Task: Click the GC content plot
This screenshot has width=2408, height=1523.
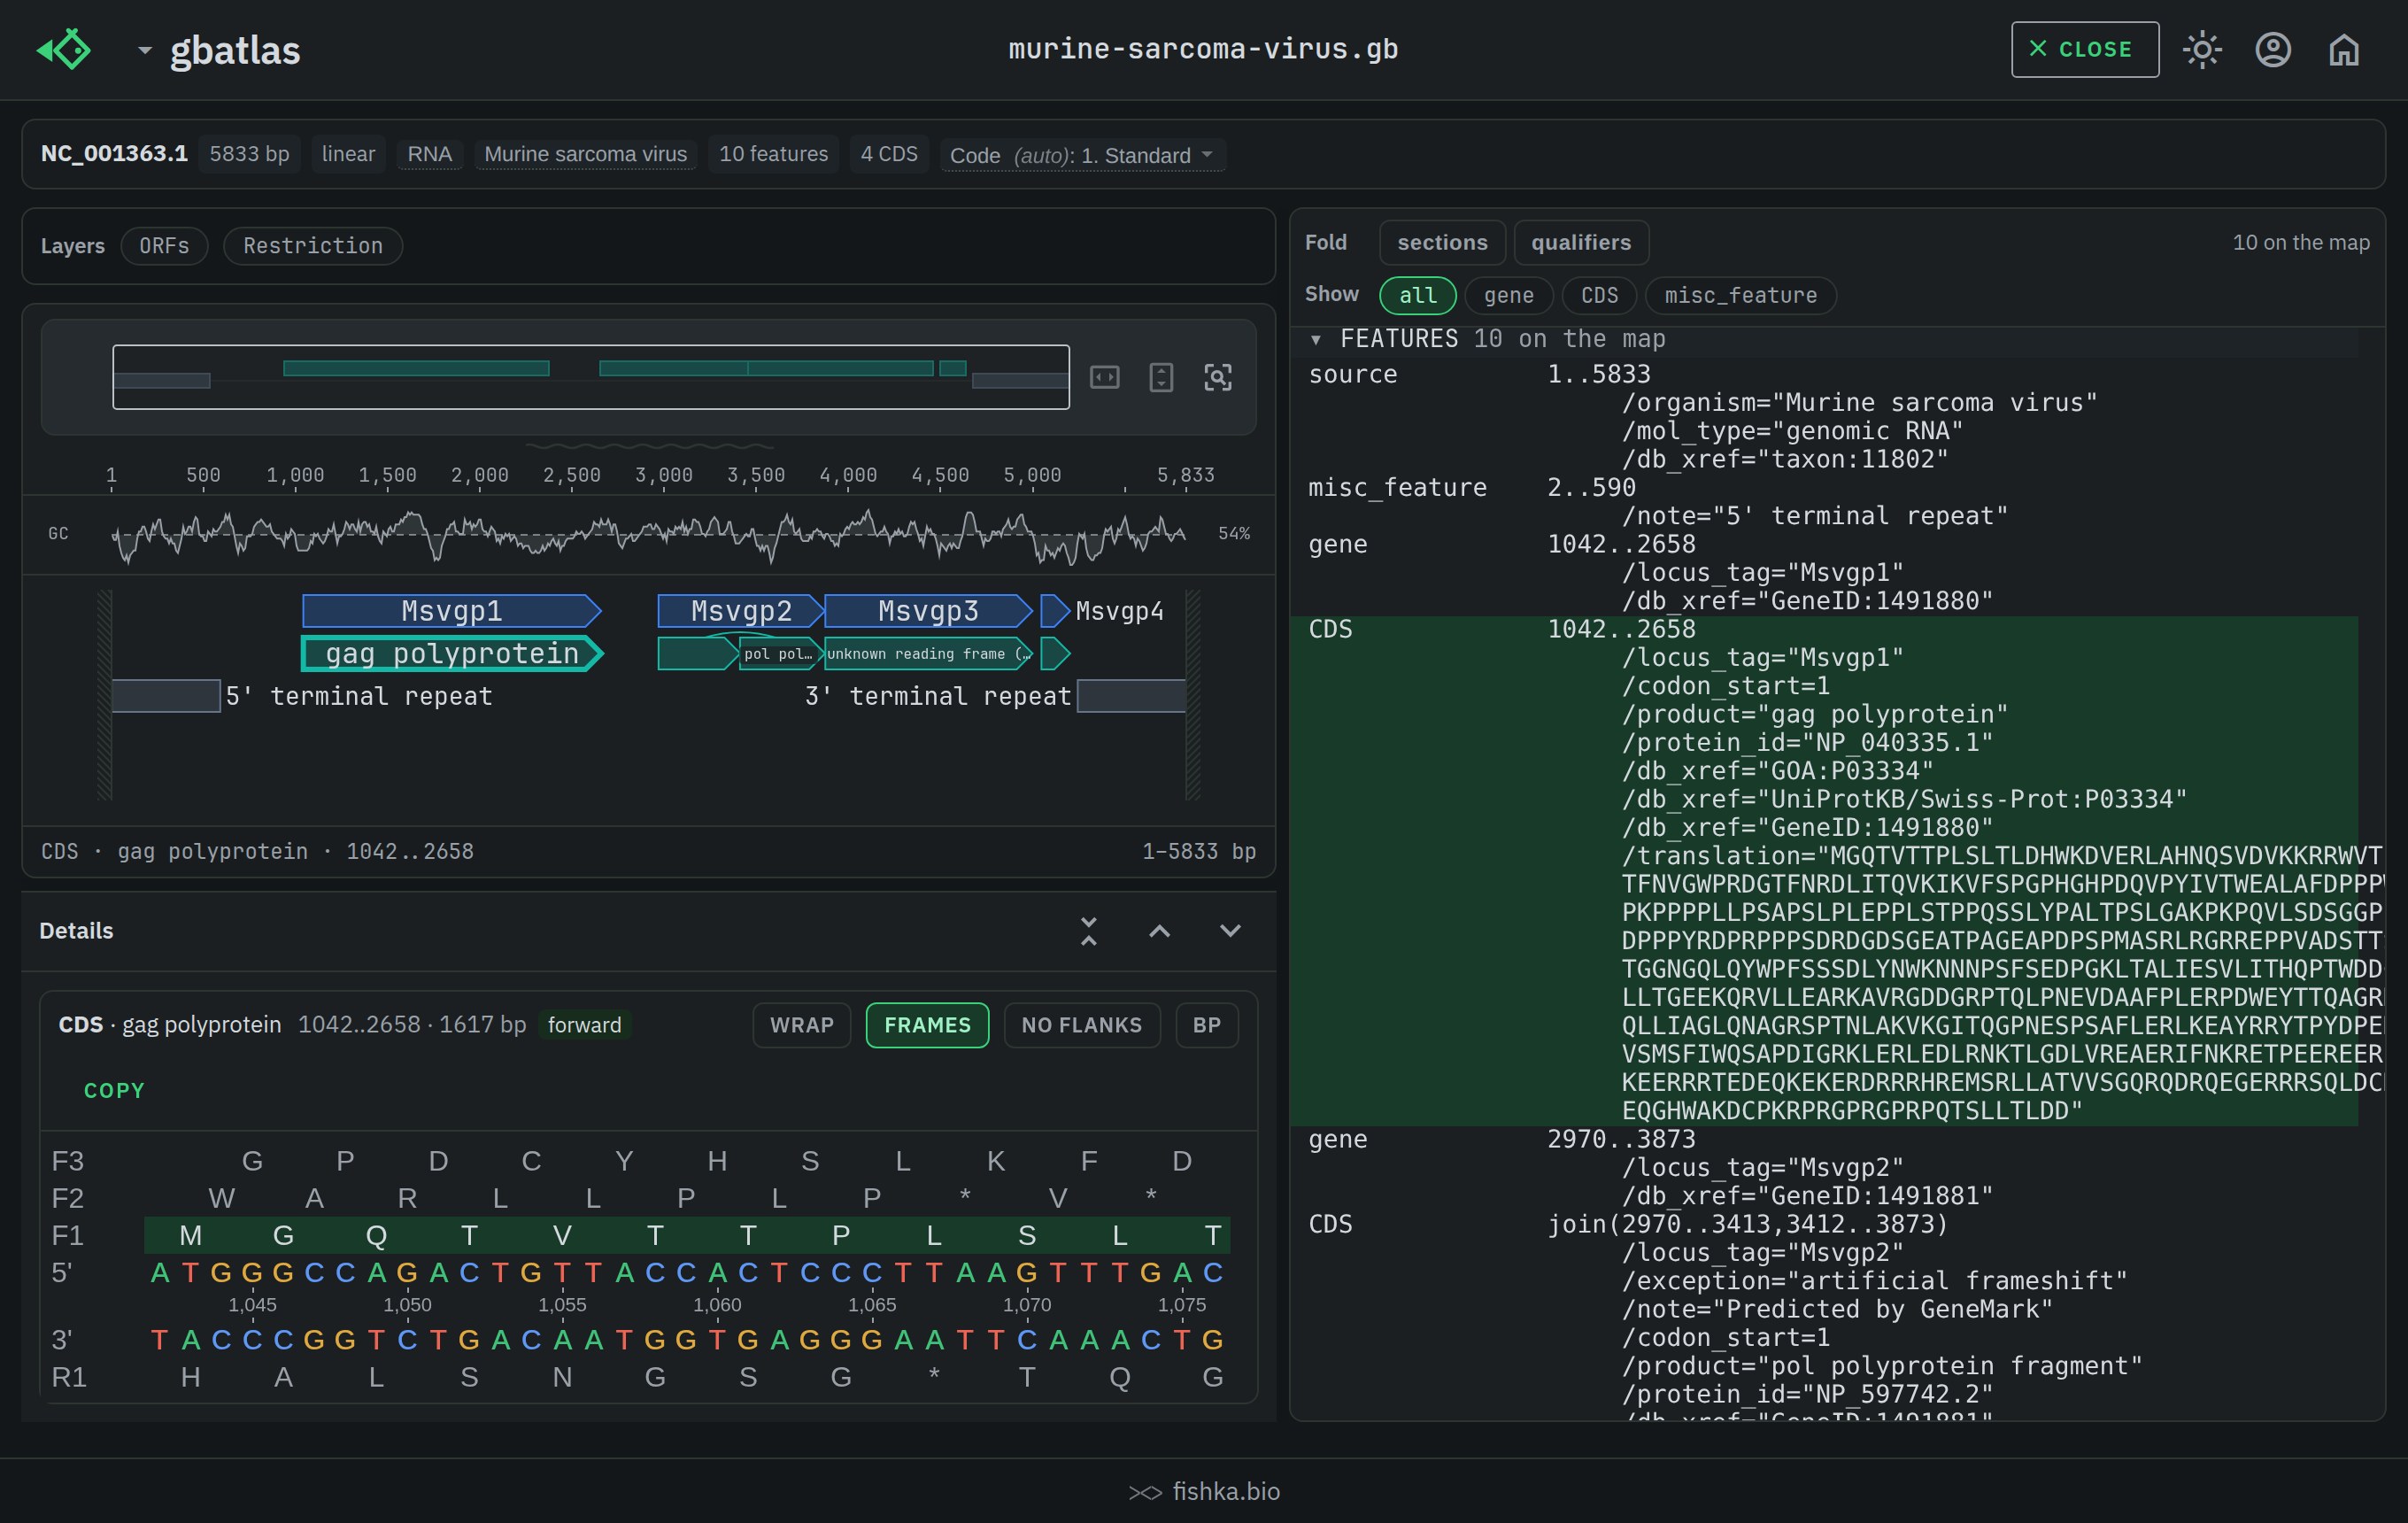Action: click(648, 535)
